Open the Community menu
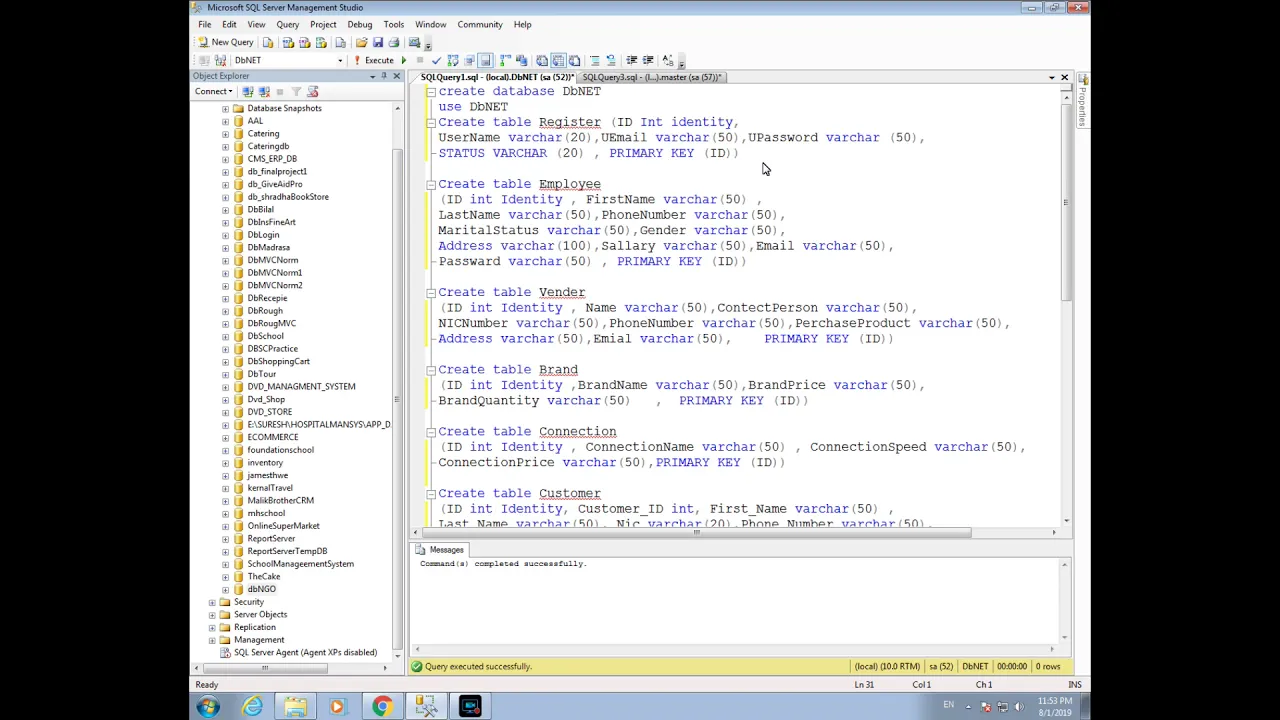The image size is (1280, 720). click(480, 24)
